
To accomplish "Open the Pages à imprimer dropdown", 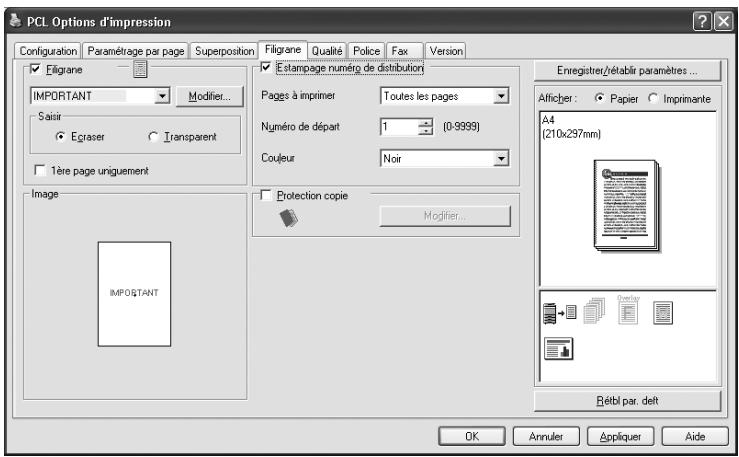I will tap(501, 96).
